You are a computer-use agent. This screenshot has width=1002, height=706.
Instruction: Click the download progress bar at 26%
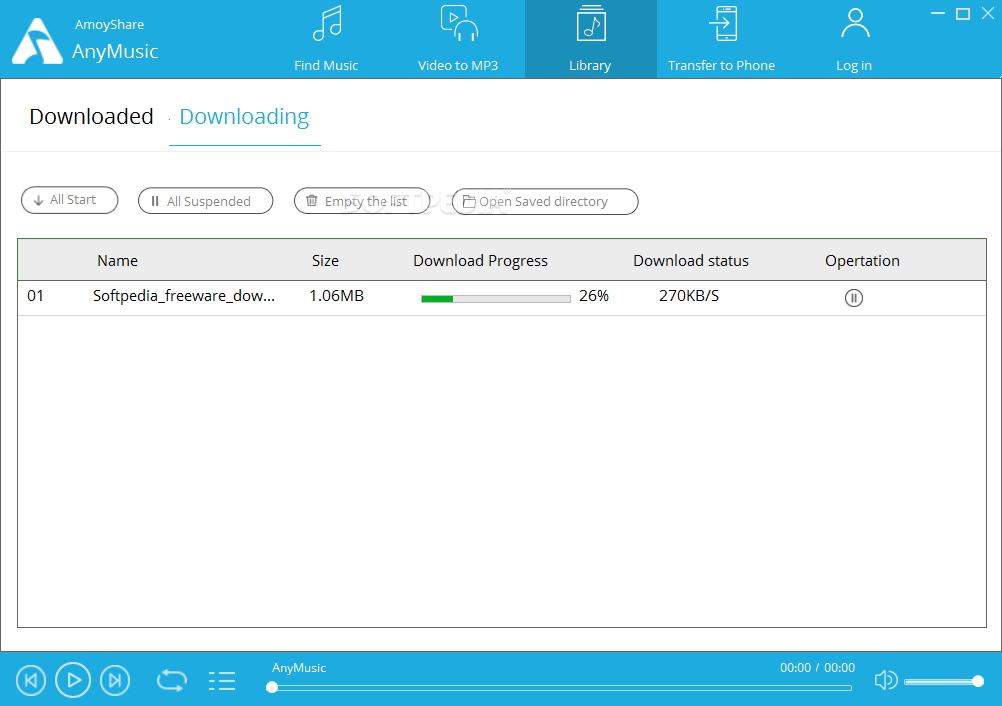(496, 298)
